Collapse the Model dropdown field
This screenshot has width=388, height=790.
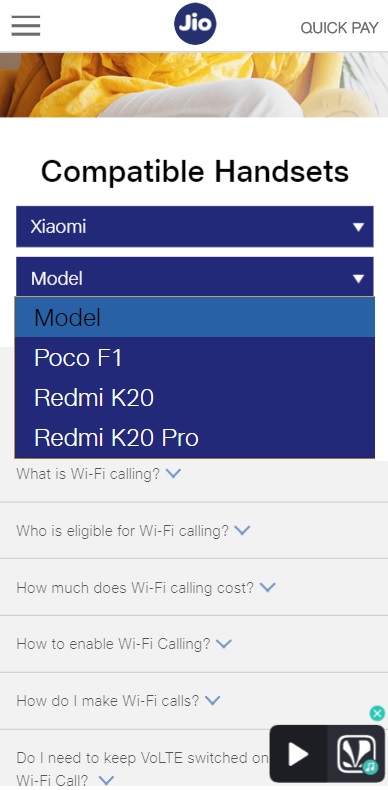coord(195,277)
